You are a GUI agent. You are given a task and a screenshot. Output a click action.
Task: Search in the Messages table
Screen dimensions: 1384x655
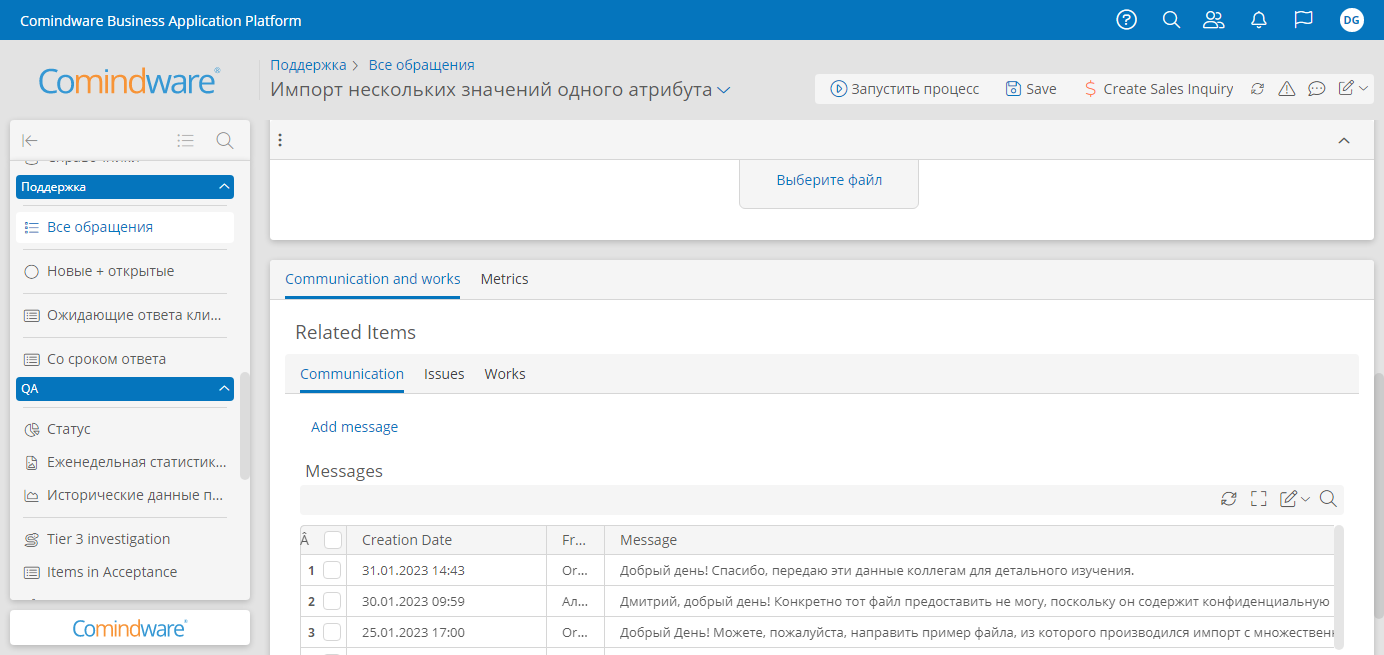(x=1328, y=498)
